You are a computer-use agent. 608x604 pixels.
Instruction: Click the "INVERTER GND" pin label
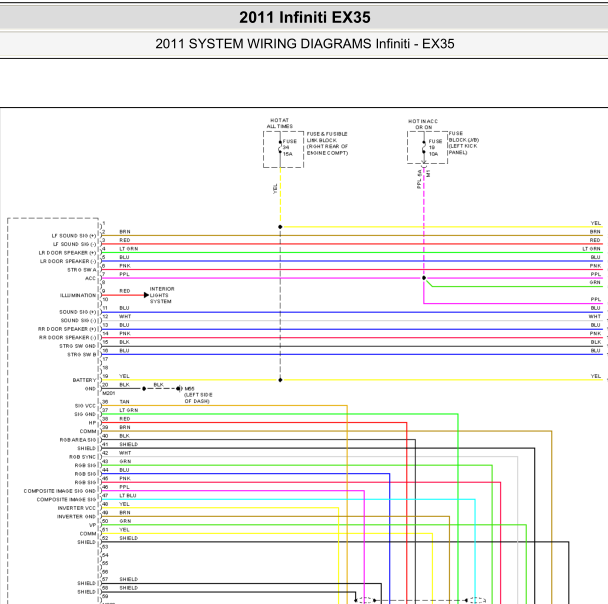76,517
